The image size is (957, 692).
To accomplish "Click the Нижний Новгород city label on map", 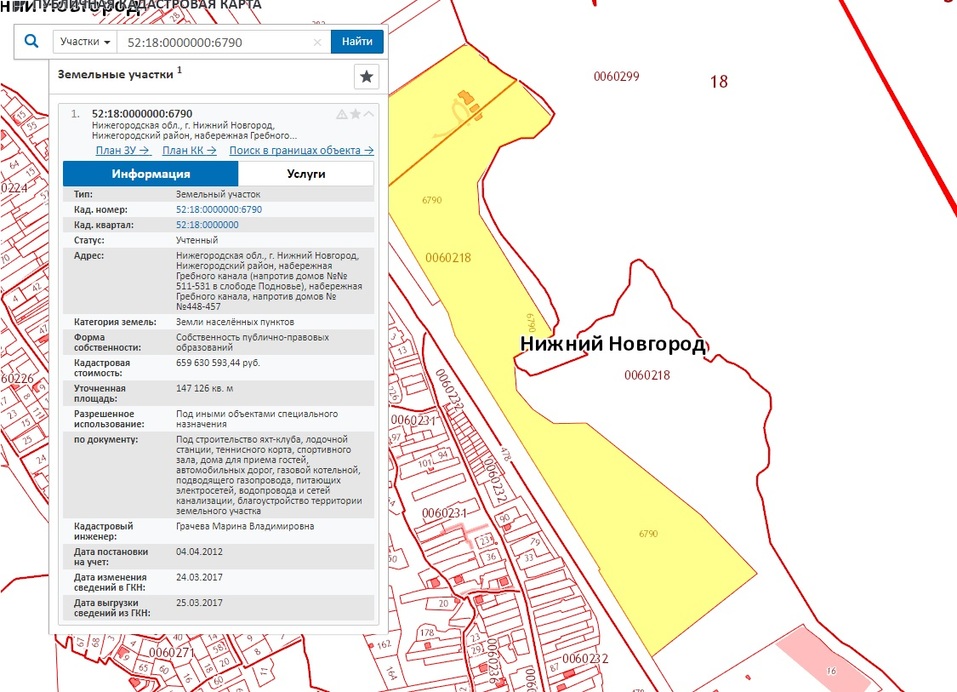I will [612, 346].
